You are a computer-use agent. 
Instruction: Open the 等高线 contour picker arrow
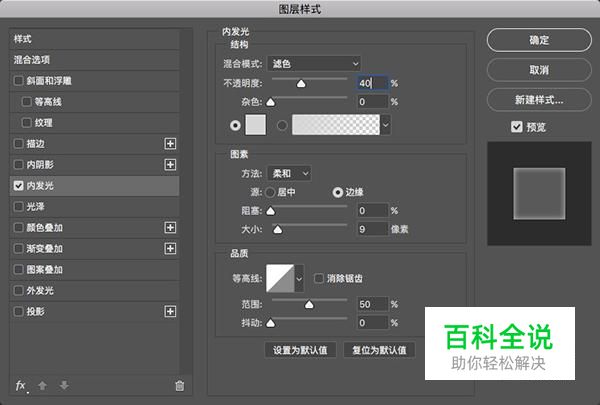[x=299, y=278]
